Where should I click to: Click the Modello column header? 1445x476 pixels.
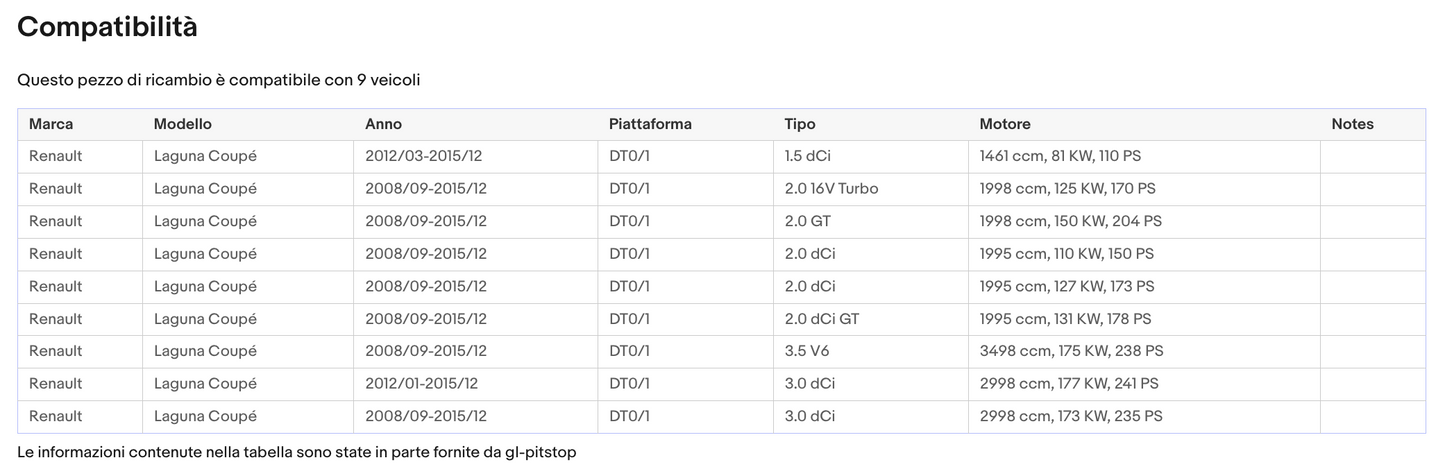click(182, 124)
